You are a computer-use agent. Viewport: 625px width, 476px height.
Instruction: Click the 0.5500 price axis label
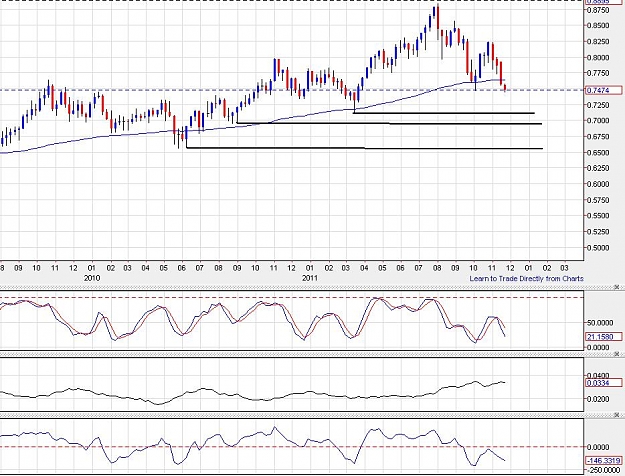[x=599, y=216]
